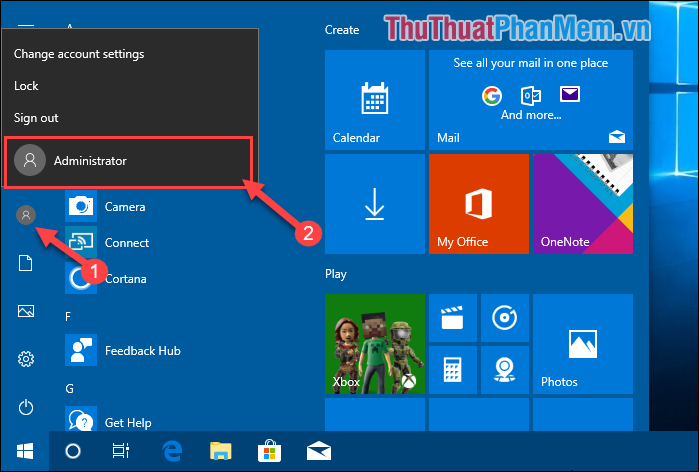Click the letter F section header

pyautogui.click(x=68, y=317)
